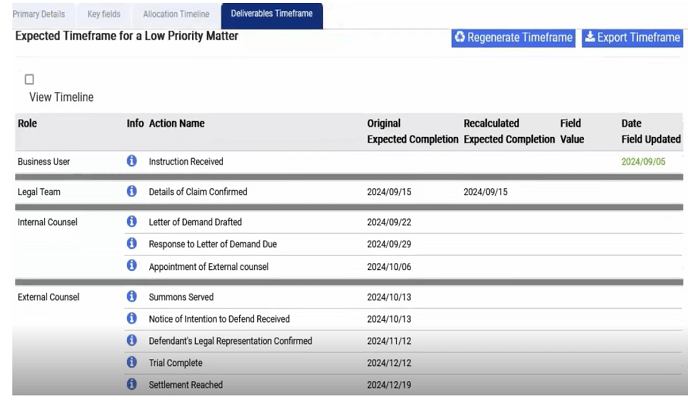The width and height of the screenshot is (688, 400).
Task: Click info icon beside Settlement Reached
Action: pyautogui.click(x=132, y=384)
